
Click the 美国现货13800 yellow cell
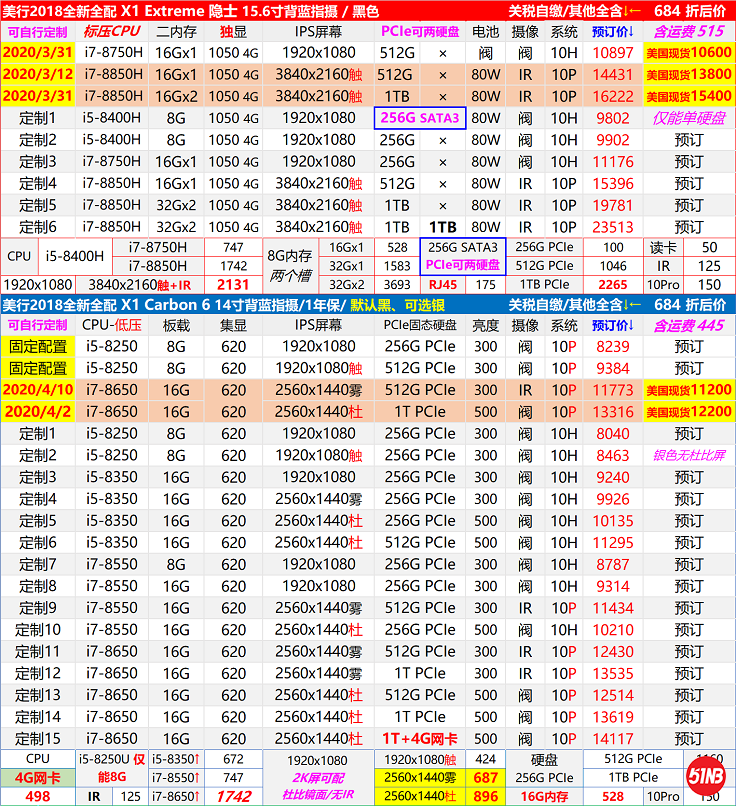point(688,75)
